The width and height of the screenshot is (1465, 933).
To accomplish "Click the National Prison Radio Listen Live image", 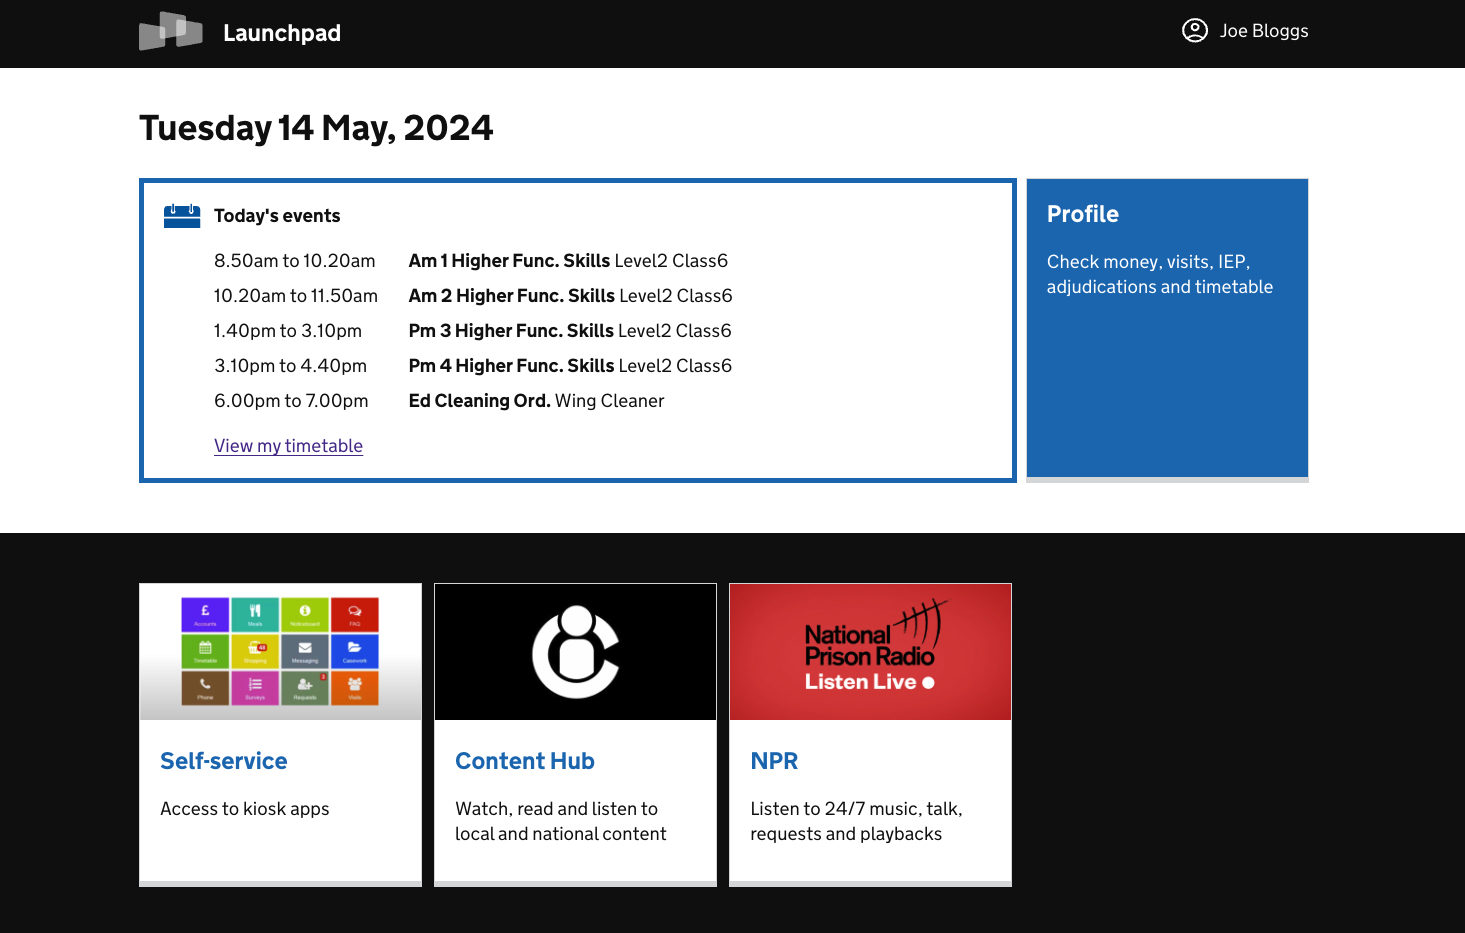I will (x=869, y=651).
